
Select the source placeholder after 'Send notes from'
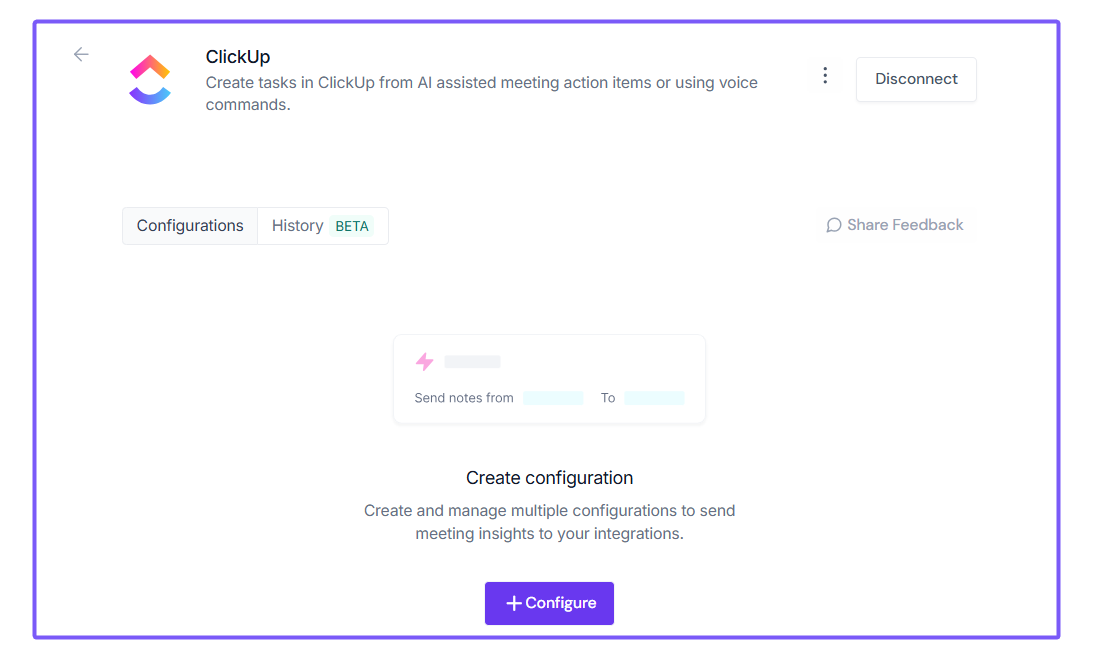[x=553, y=398]
